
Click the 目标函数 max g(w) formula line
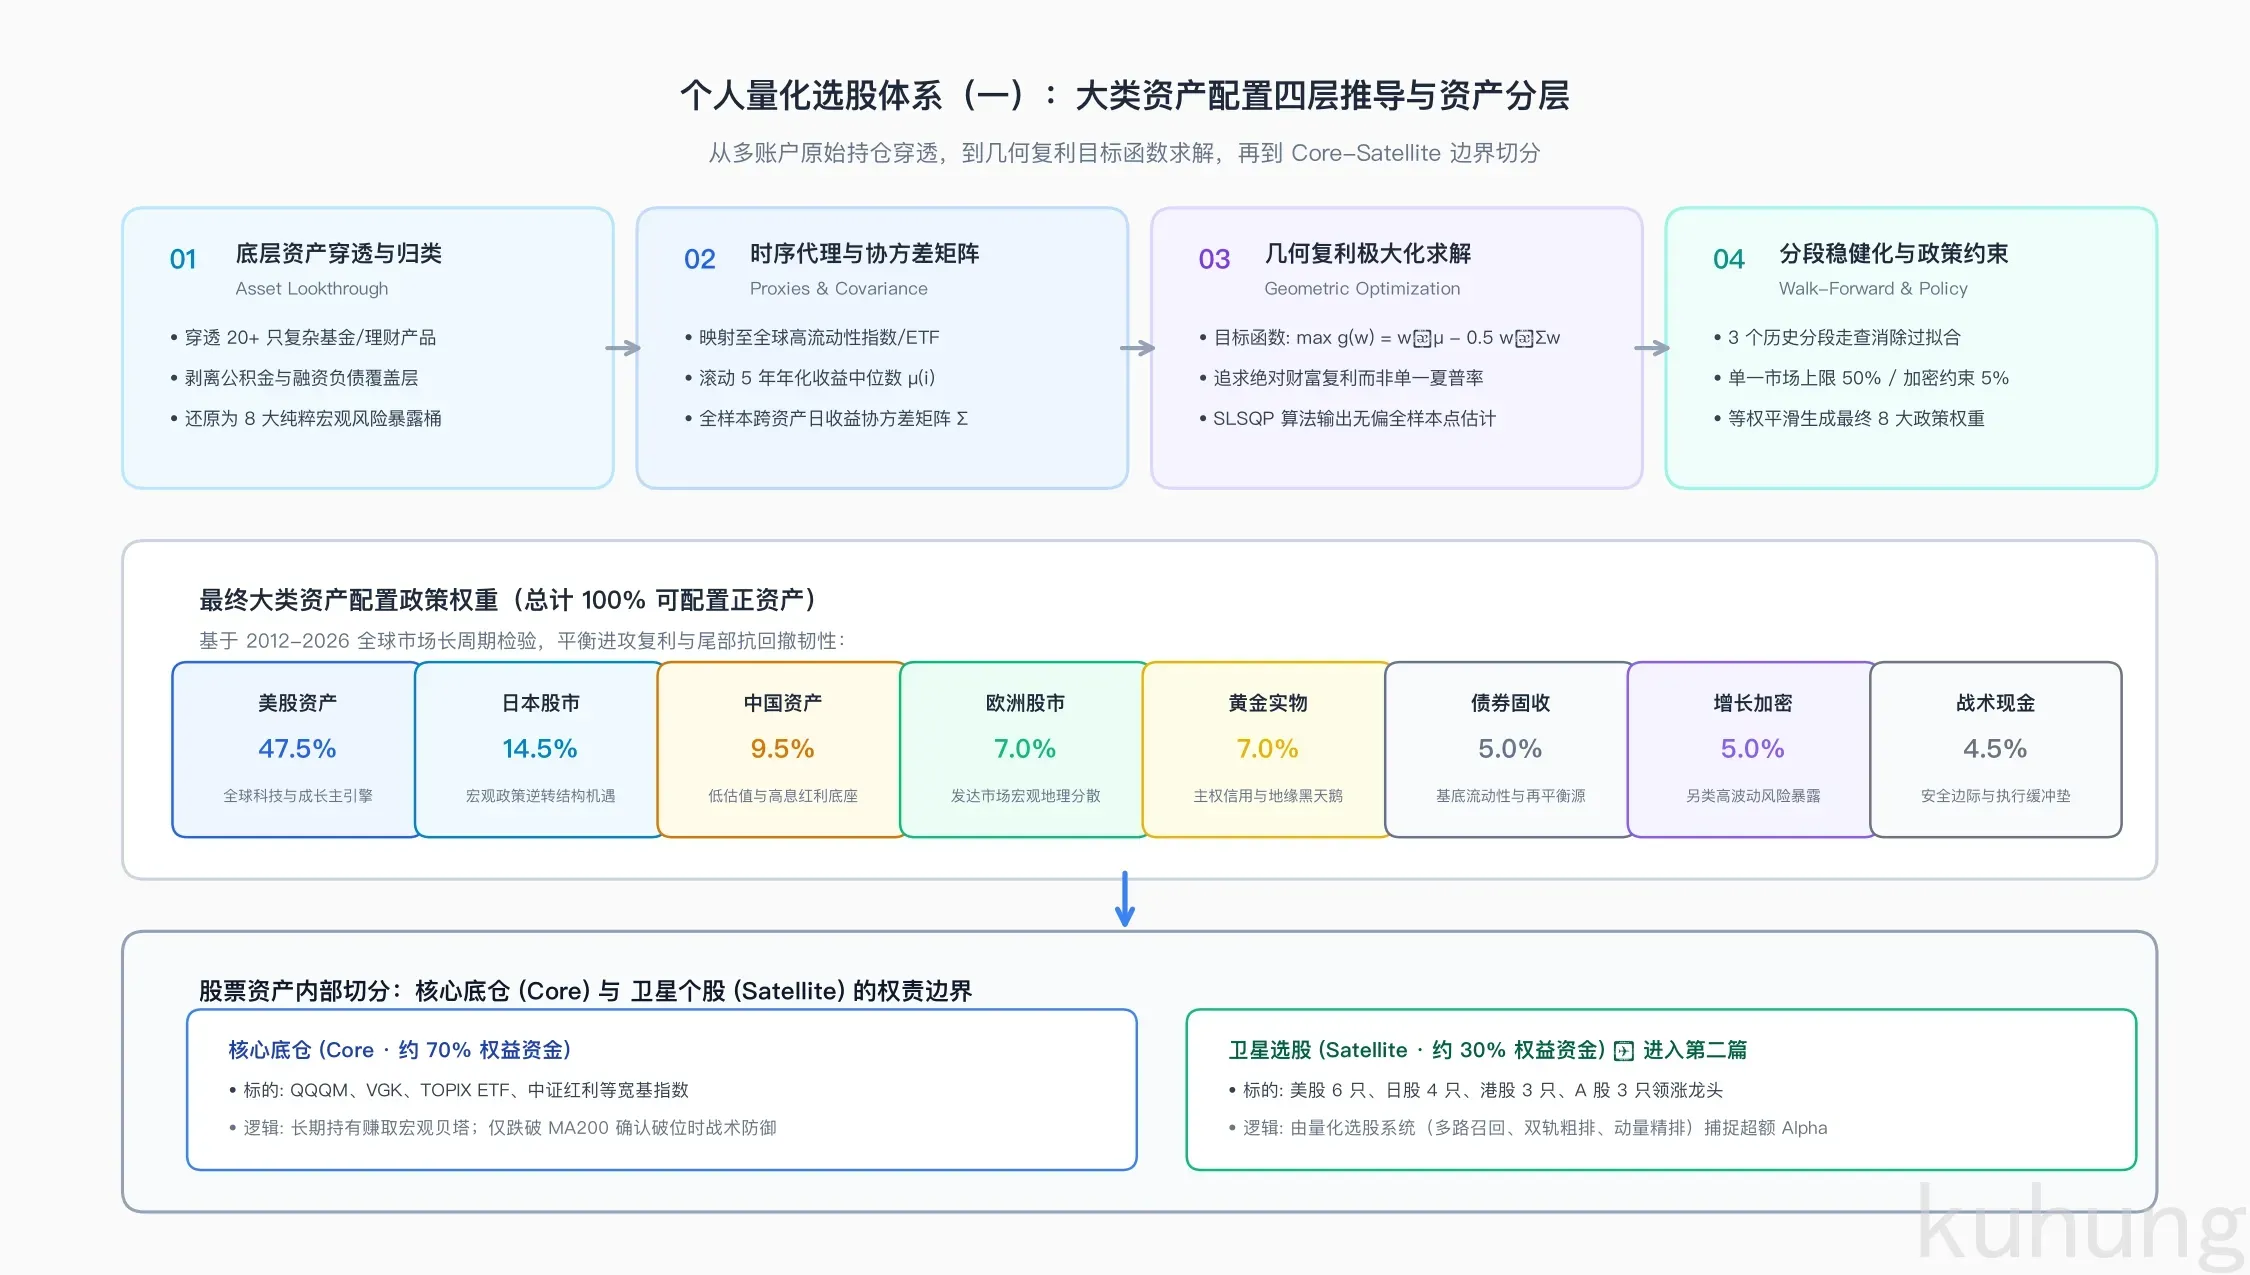(1380, 337)
